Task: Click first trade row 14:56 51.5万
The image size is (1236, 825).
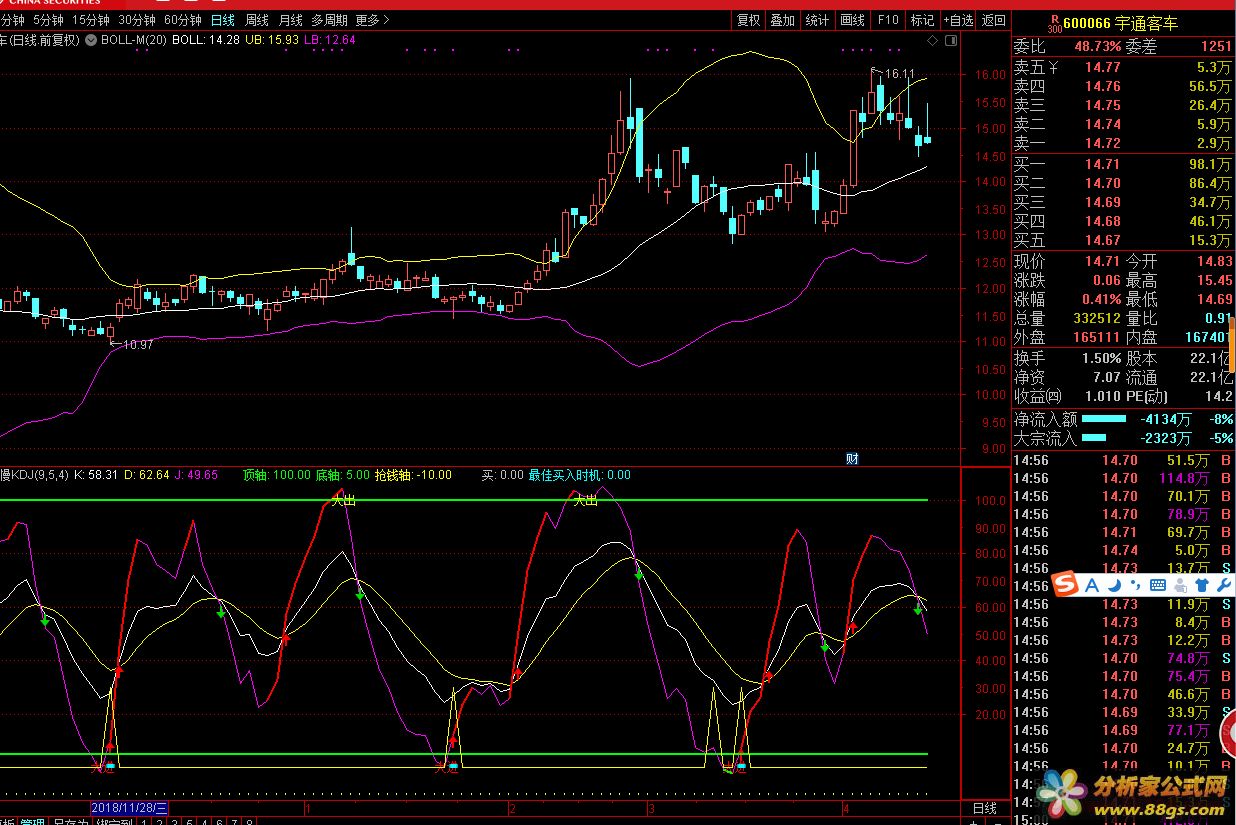Action: (x=1122, y=460)
